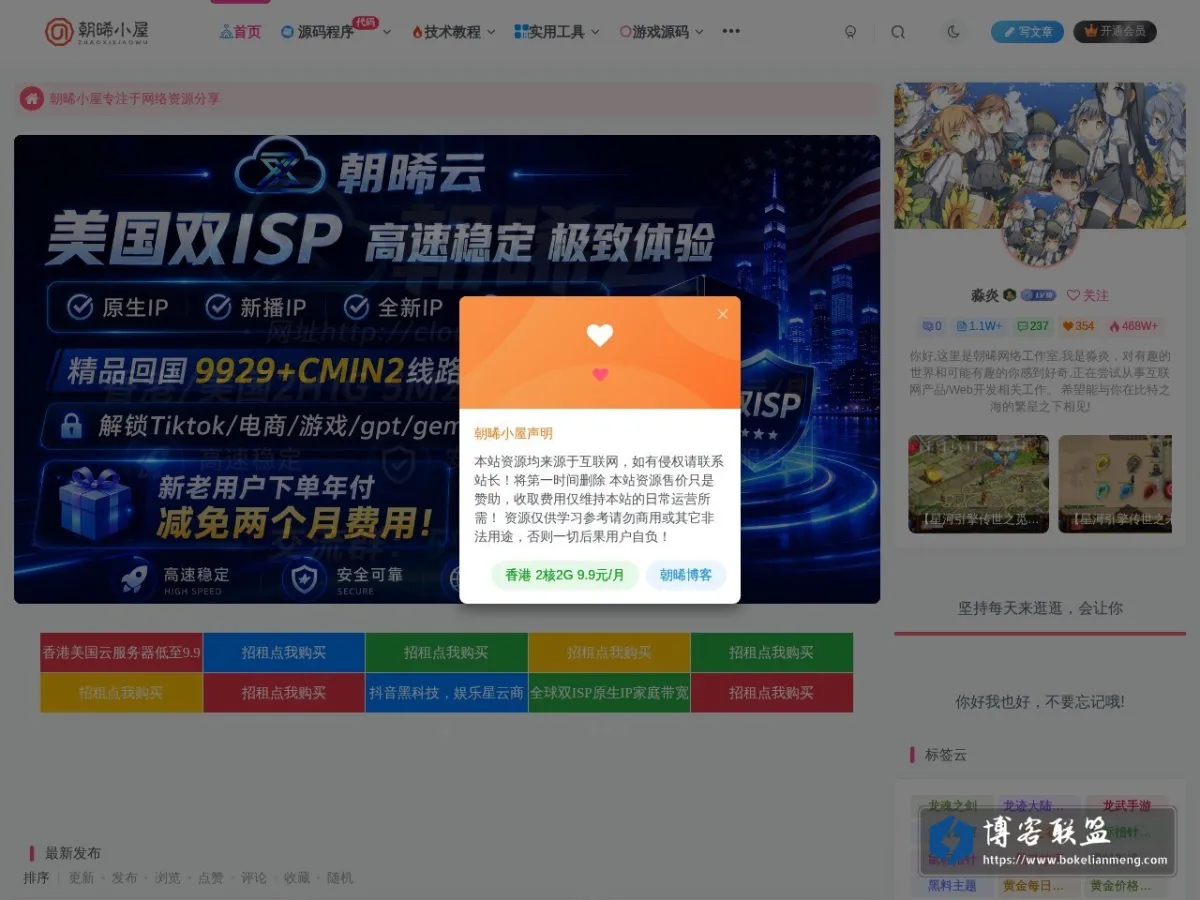Expand the 游戏源码 dropdown chevron
1200x900 pixels.
[x=699, y=32]
